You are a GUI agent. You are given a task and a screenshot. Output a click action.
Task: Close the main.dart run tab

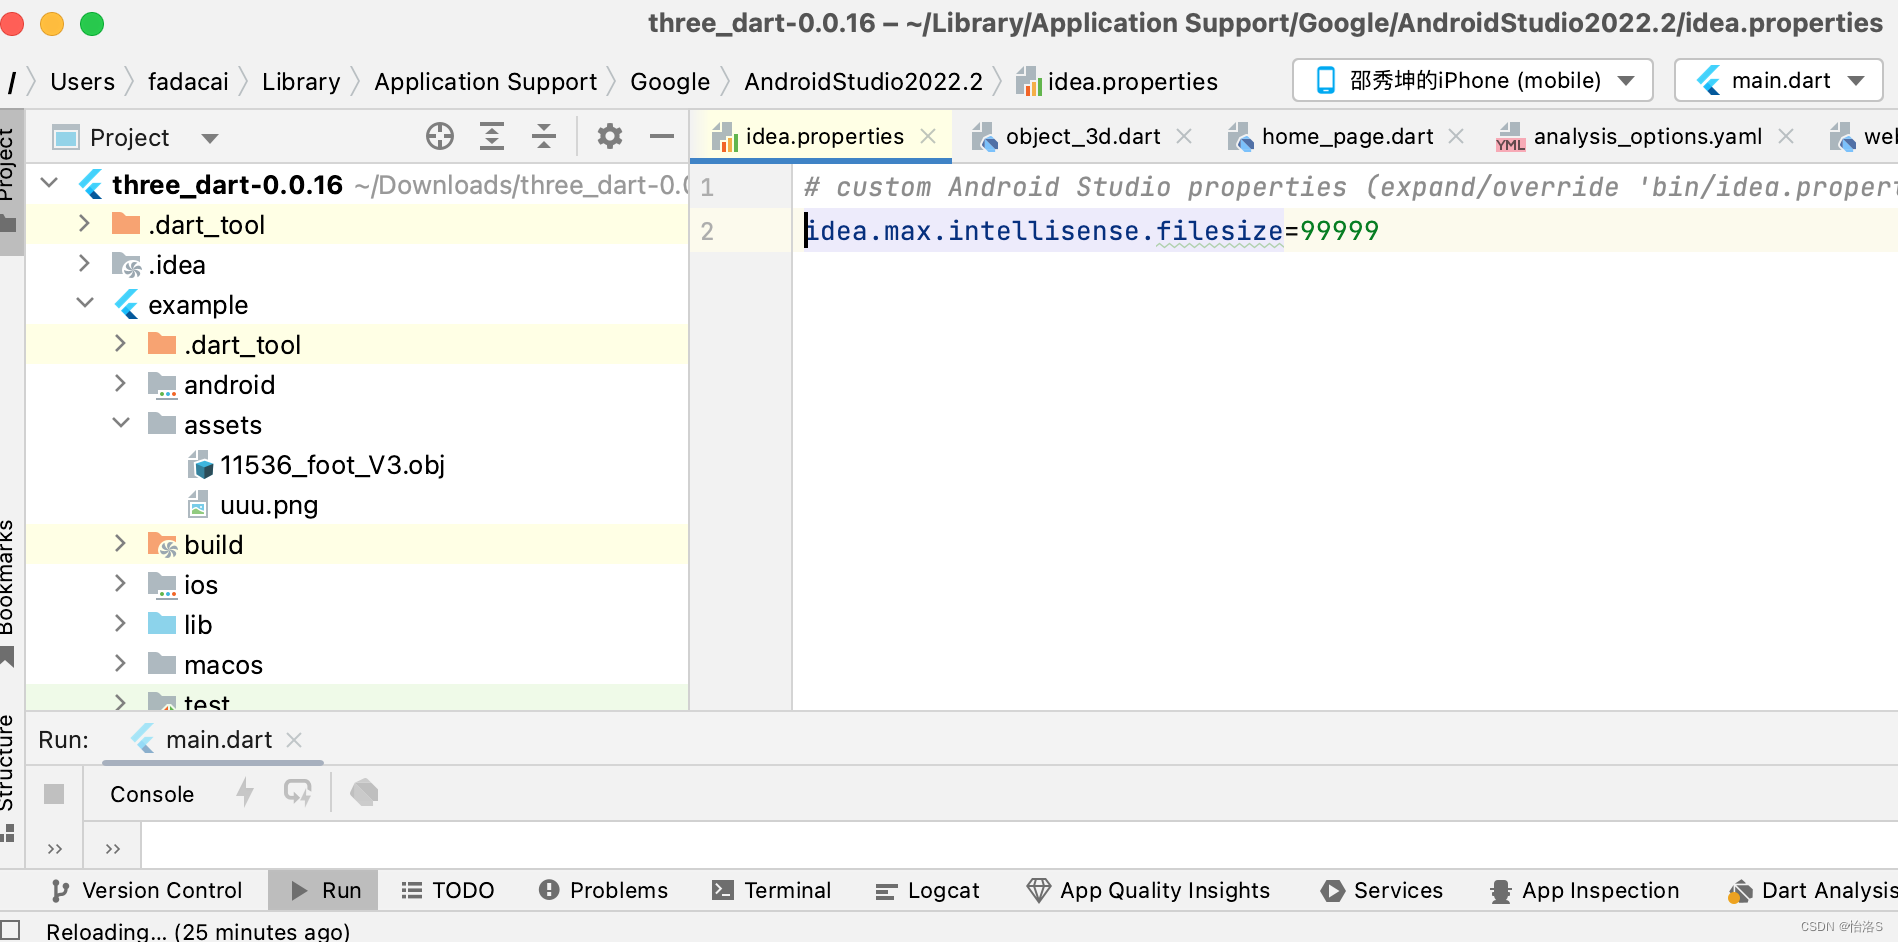pos(294,740)
